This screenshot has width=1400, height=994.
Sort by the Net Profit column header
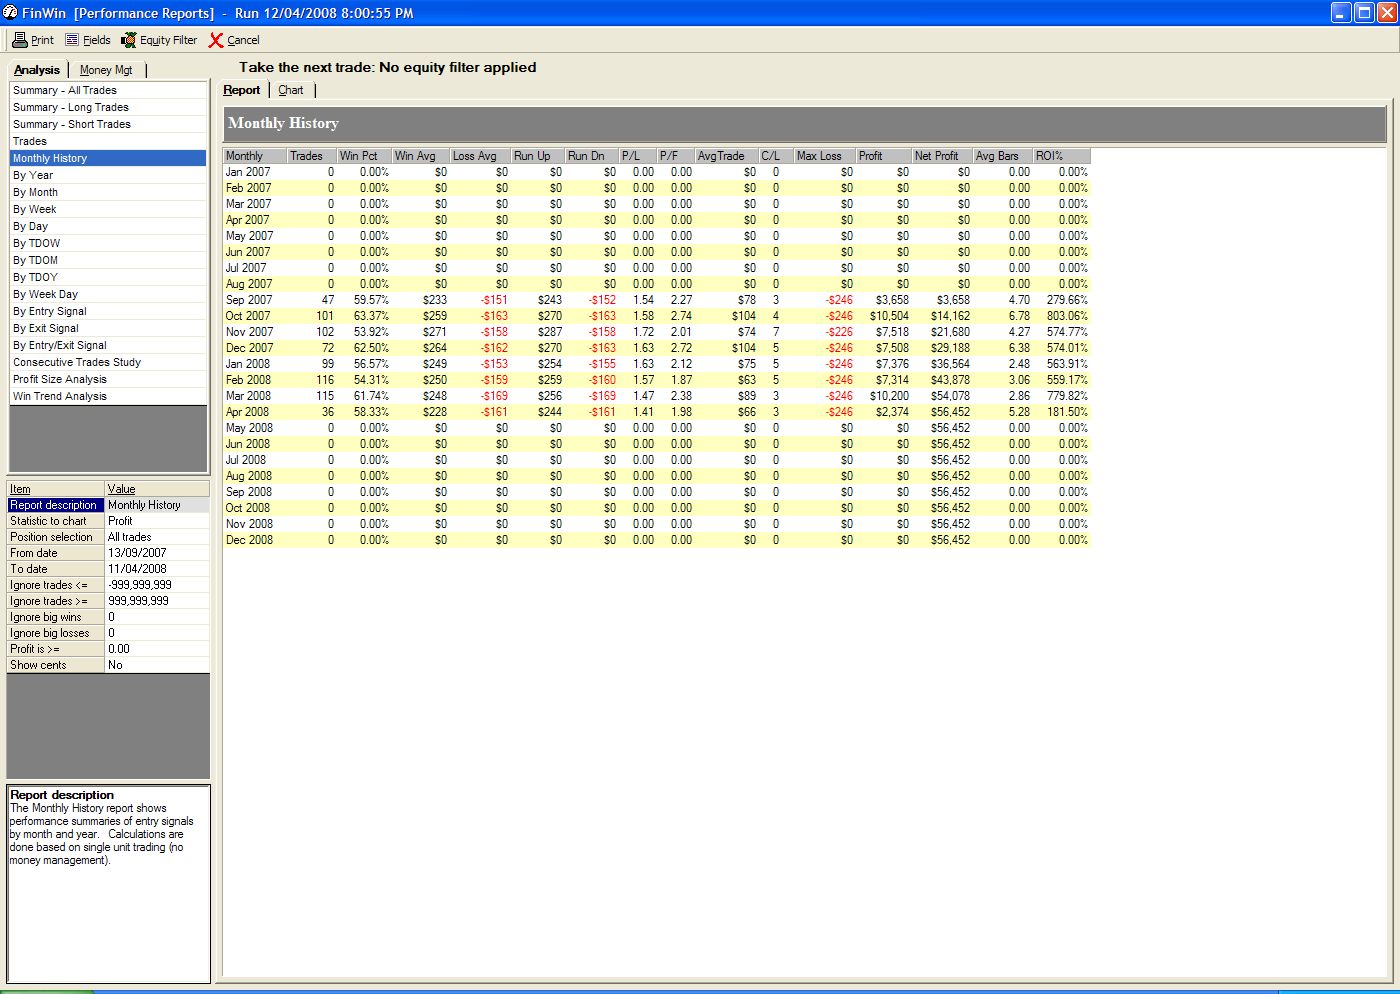941,156
